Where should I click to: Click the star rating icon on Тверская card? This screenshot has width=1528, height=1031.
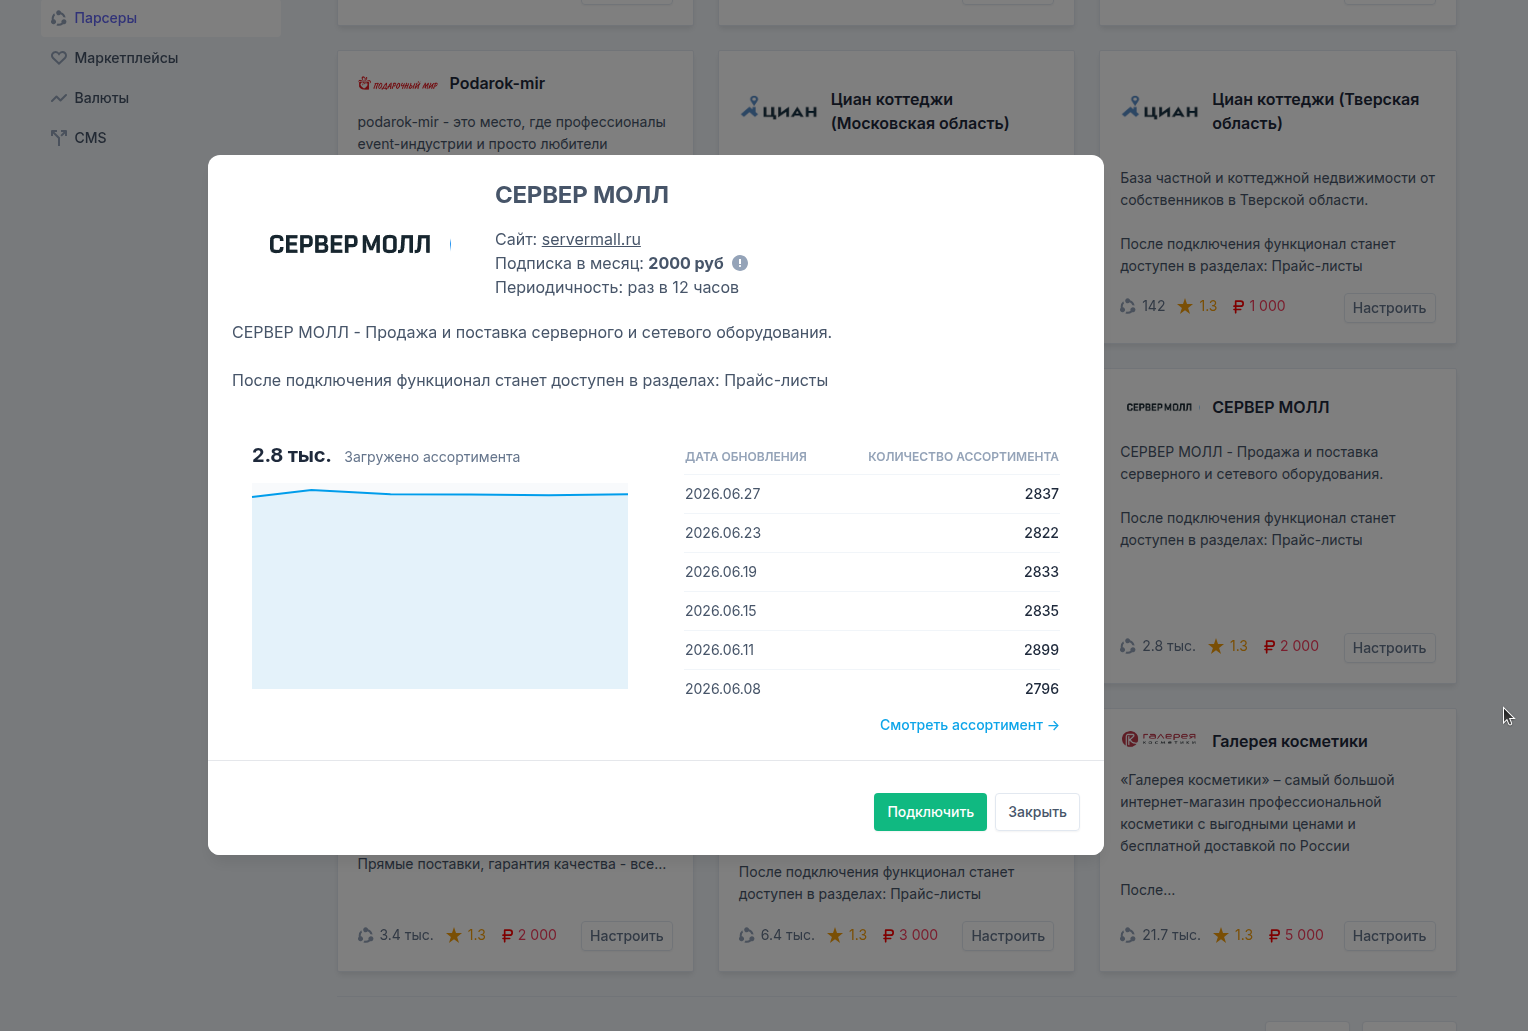click(1185, 306)
